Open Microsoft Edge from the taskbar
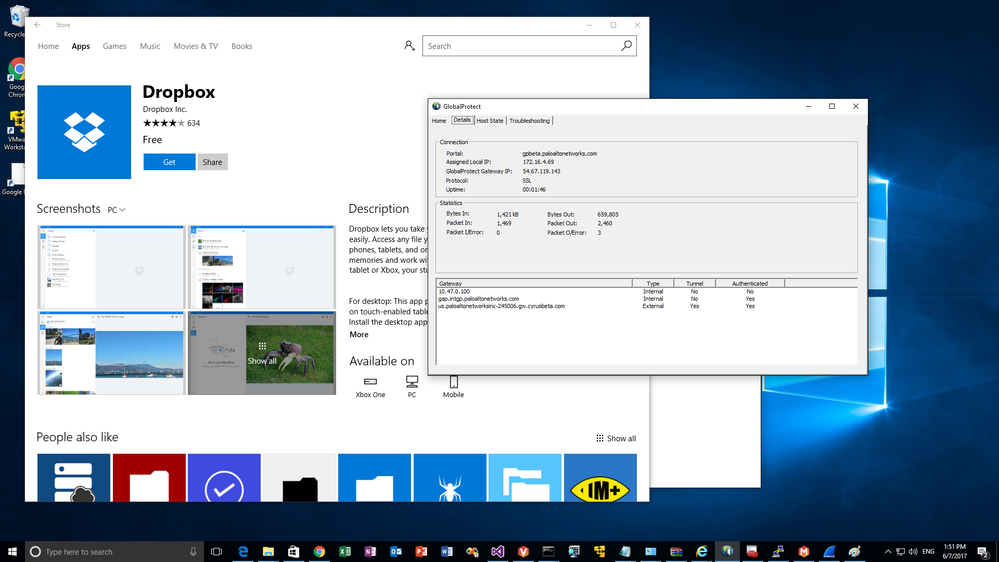Image resolution: width=999 pixels, height=562 pixels. pyautogui.click(x=243, y=551)
